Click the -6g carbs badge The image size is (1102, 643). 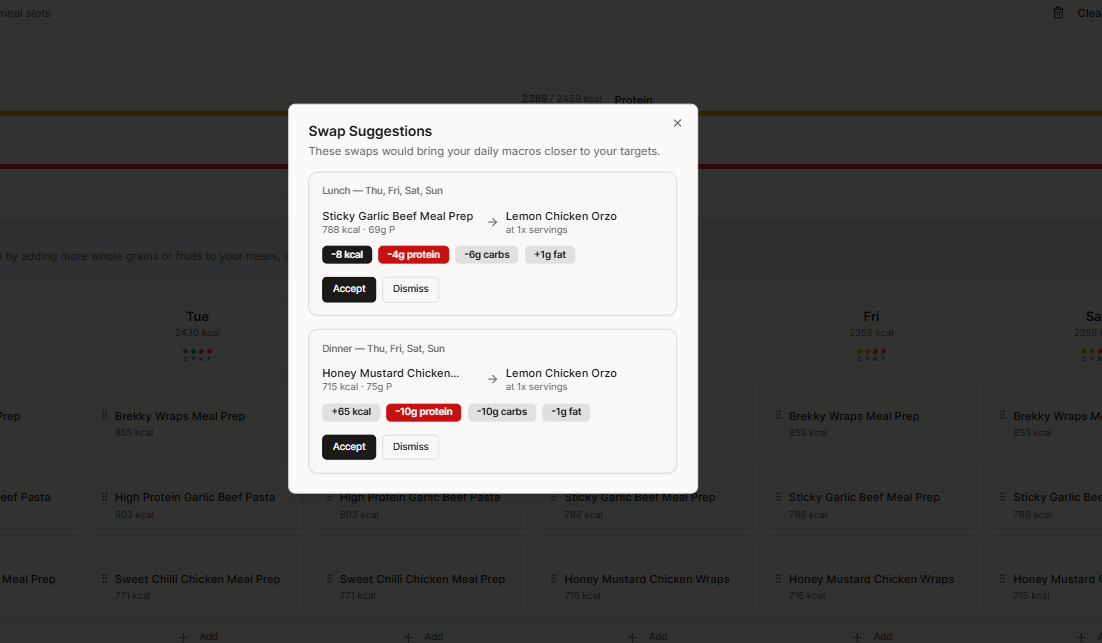pos(486,254)
